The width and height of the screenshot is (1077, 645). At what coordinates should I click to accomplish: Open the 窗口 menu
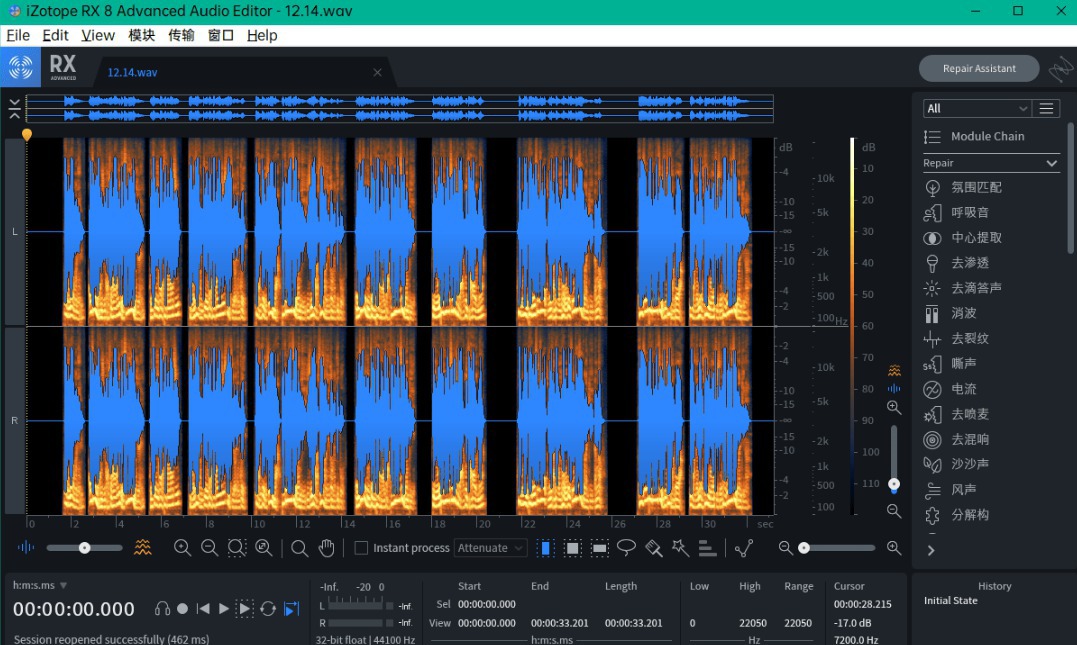coord(221,35)
